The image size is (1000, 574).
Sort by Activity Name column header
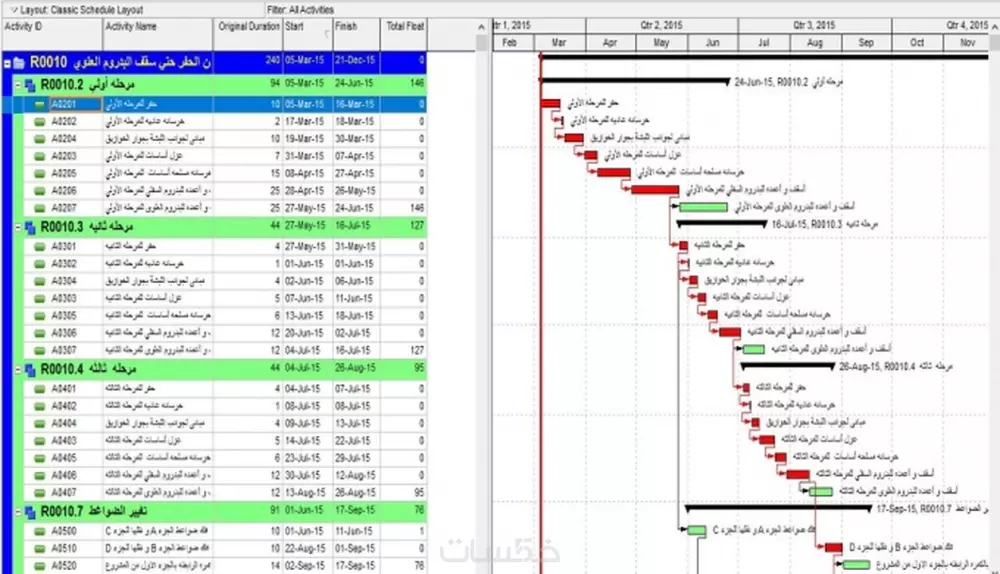pyautogui.click(x=158, y=34)
